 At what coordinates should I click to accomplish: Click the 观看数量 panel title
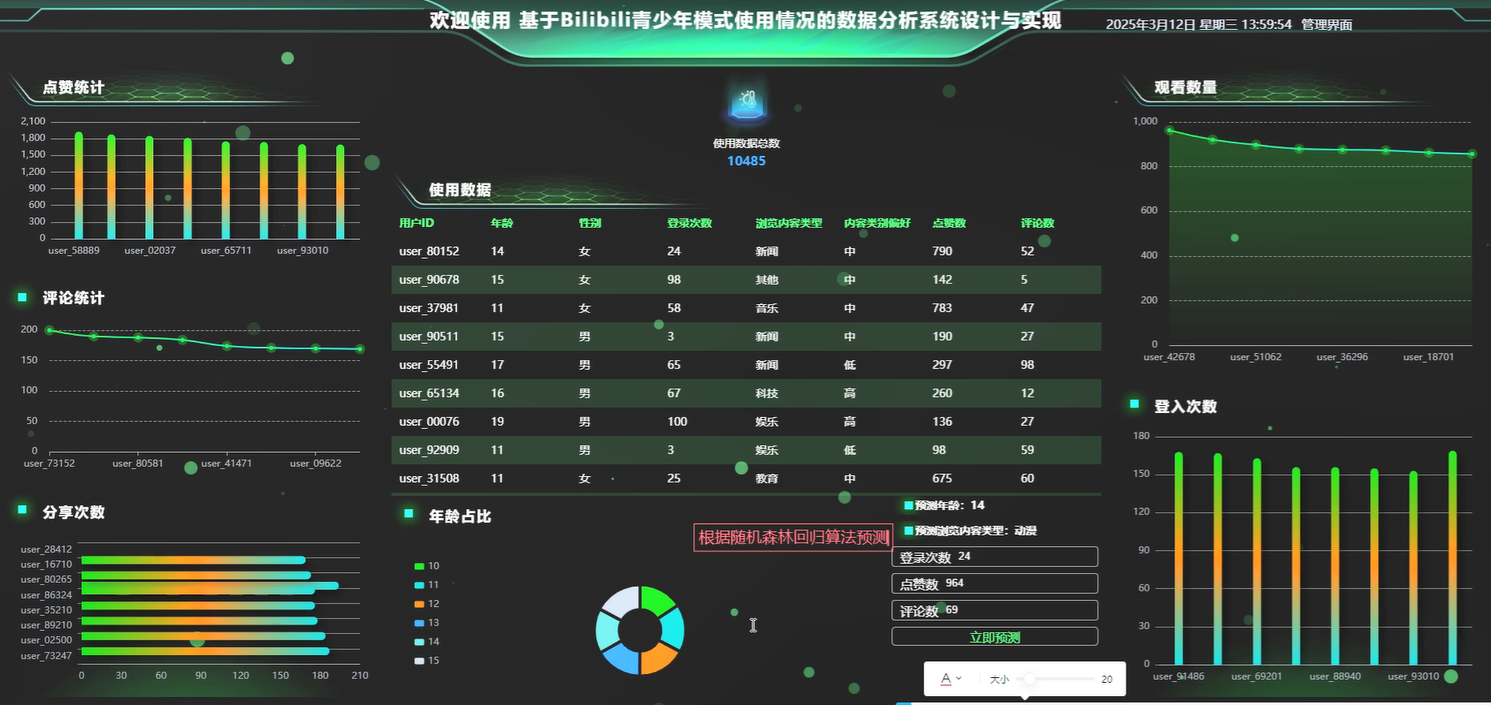(1186, 87)
